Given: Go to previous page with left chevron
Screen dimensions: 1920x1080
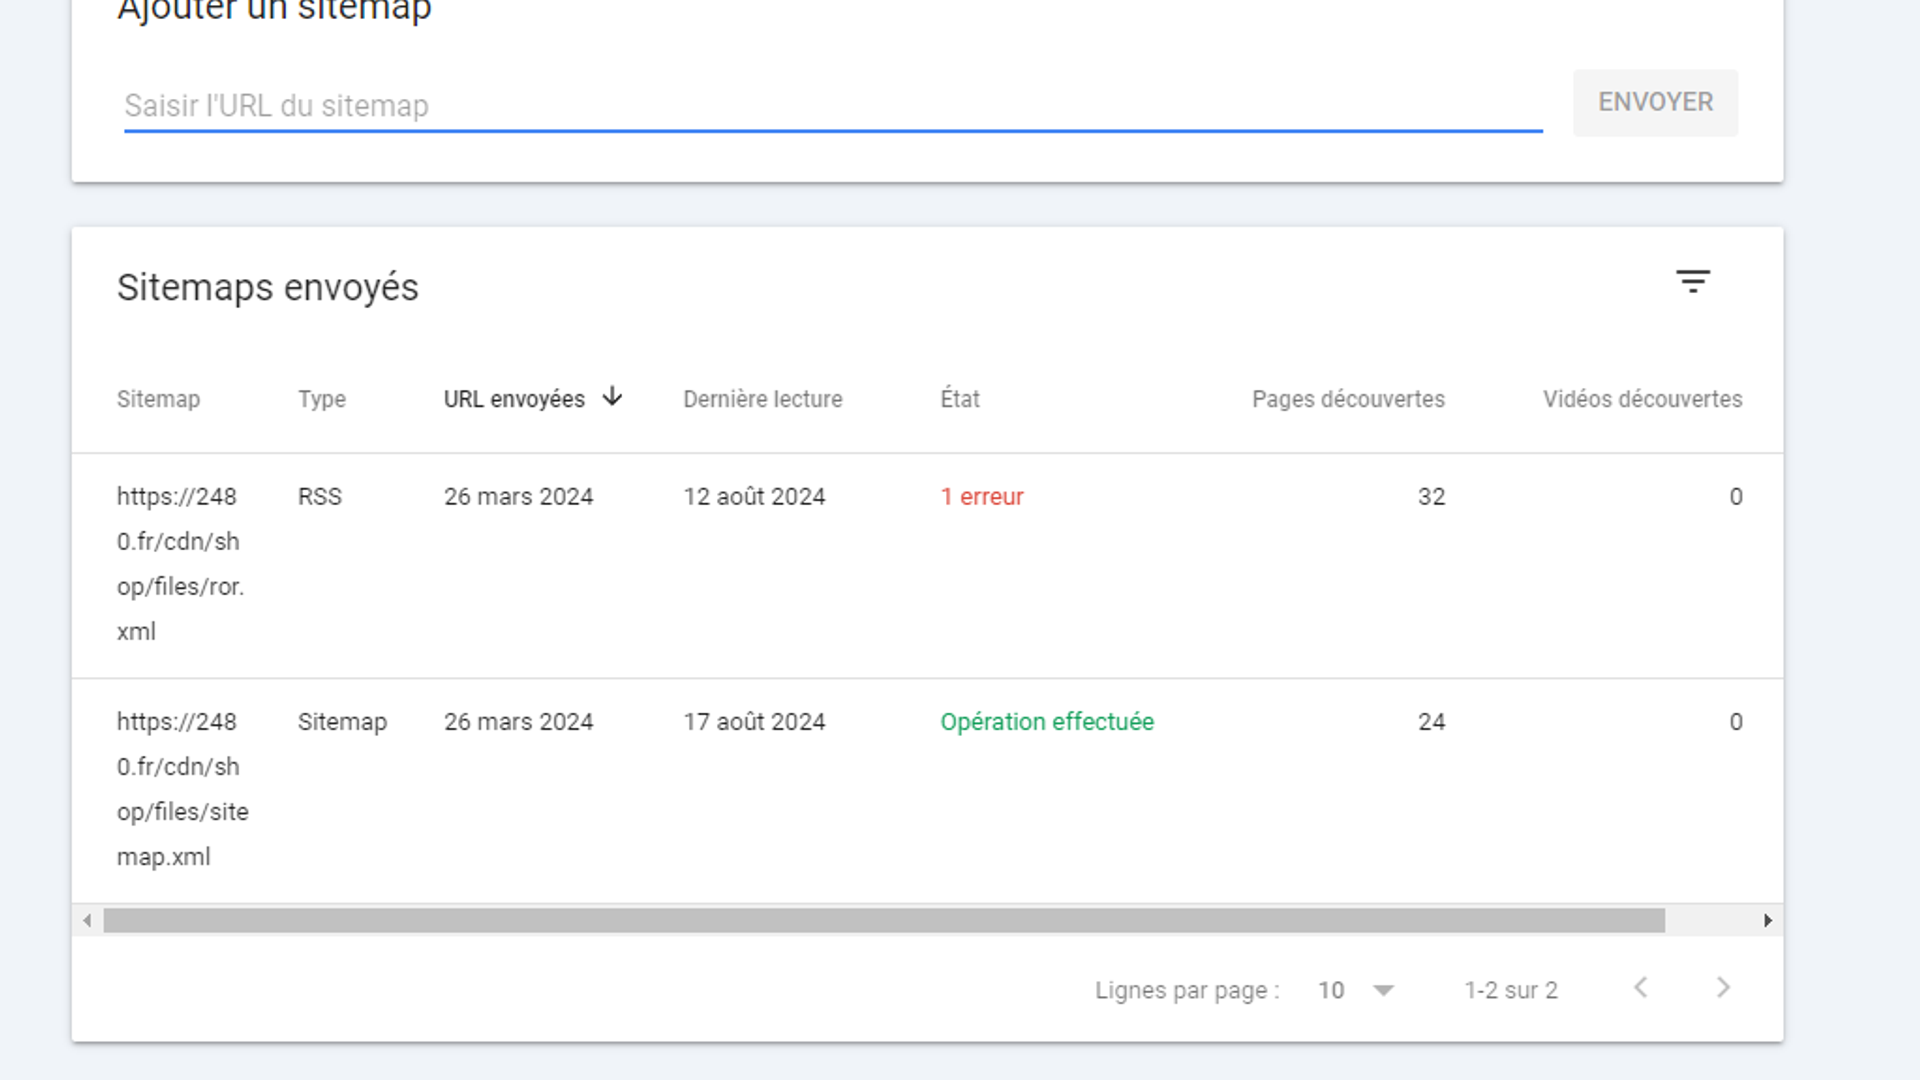Looking at the screenshot, I should pyautogui.click(x=1640, y=988).
